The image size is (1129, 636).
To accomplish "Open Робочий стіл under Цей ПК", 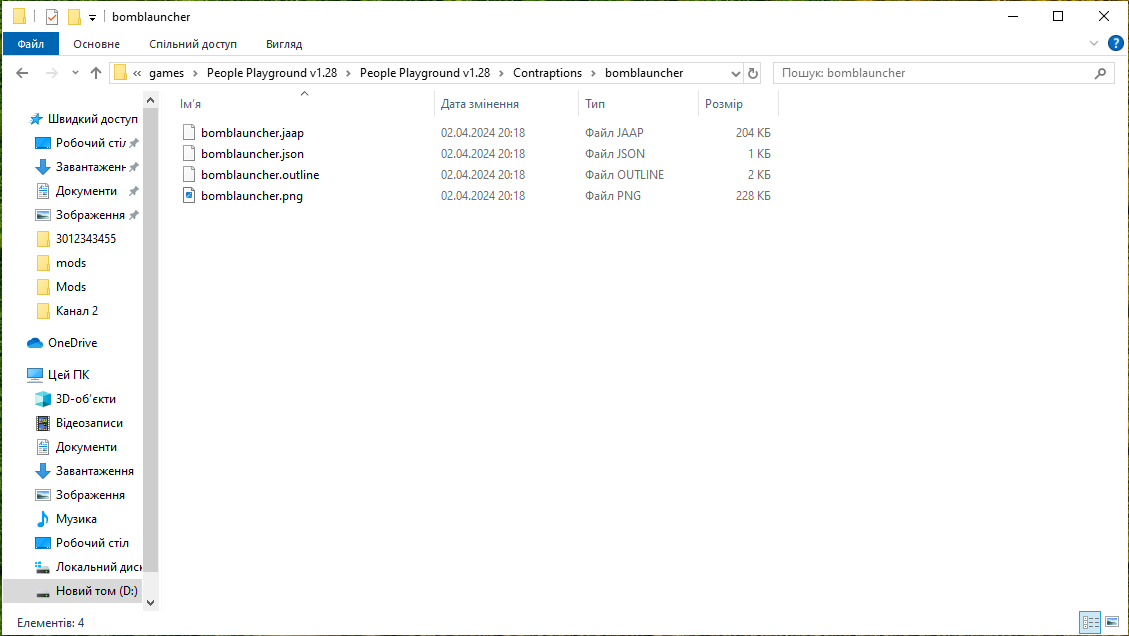I will [x=92, y=542].
